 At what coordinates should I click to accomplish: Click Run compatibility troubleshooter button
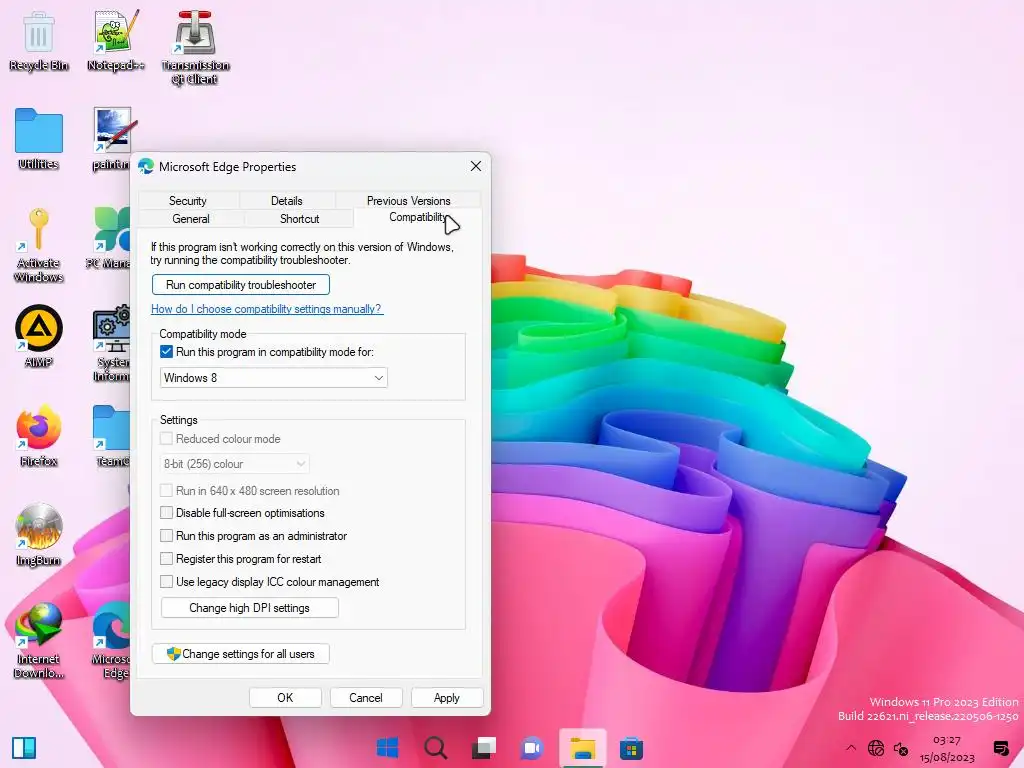(240, 285)
